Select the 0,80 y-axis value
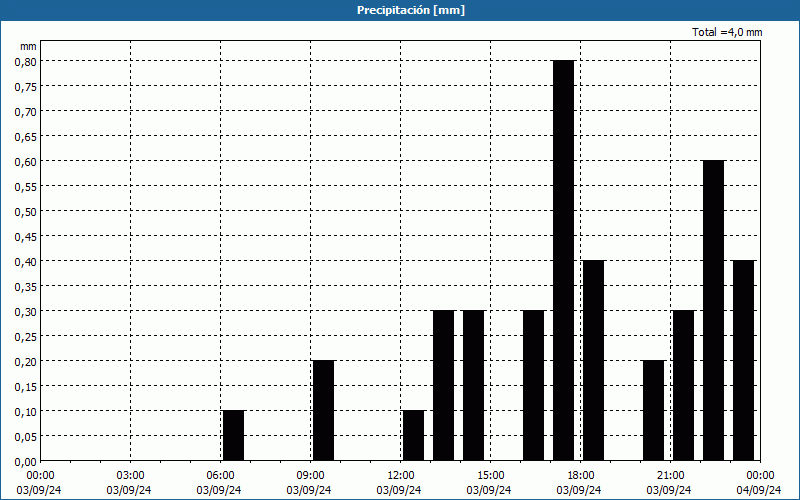This screenshot has width=800, height=500. [x=26, y=61]
